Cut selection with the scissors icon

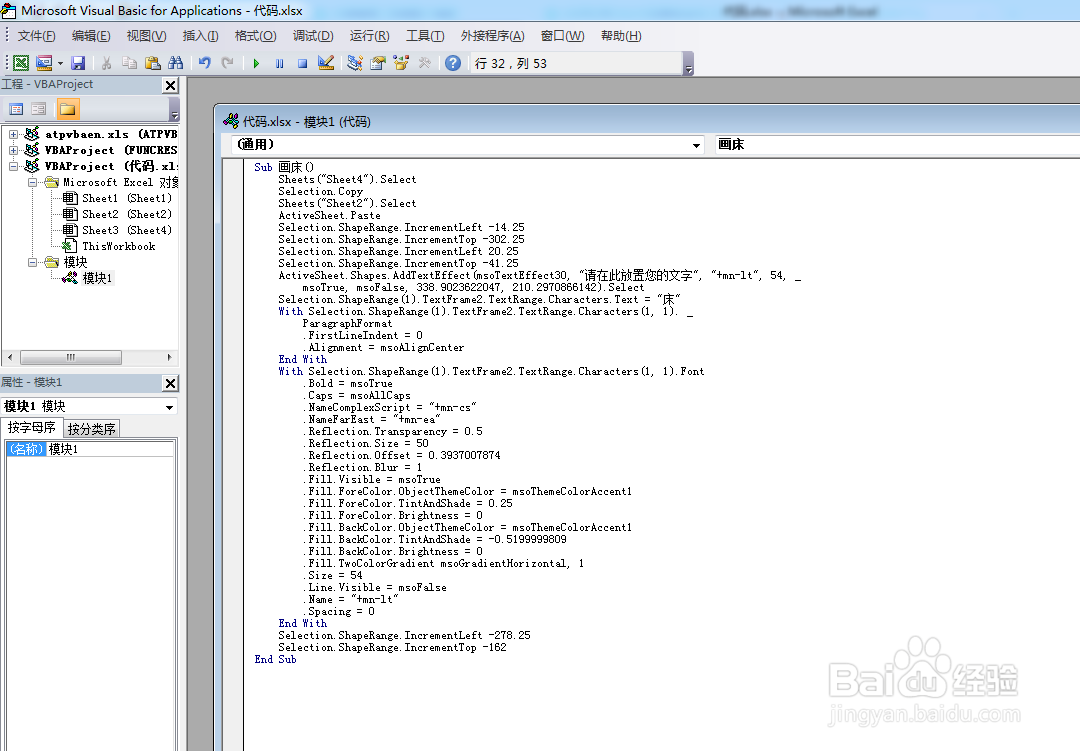pyautogui.click(x=106, y=63)
